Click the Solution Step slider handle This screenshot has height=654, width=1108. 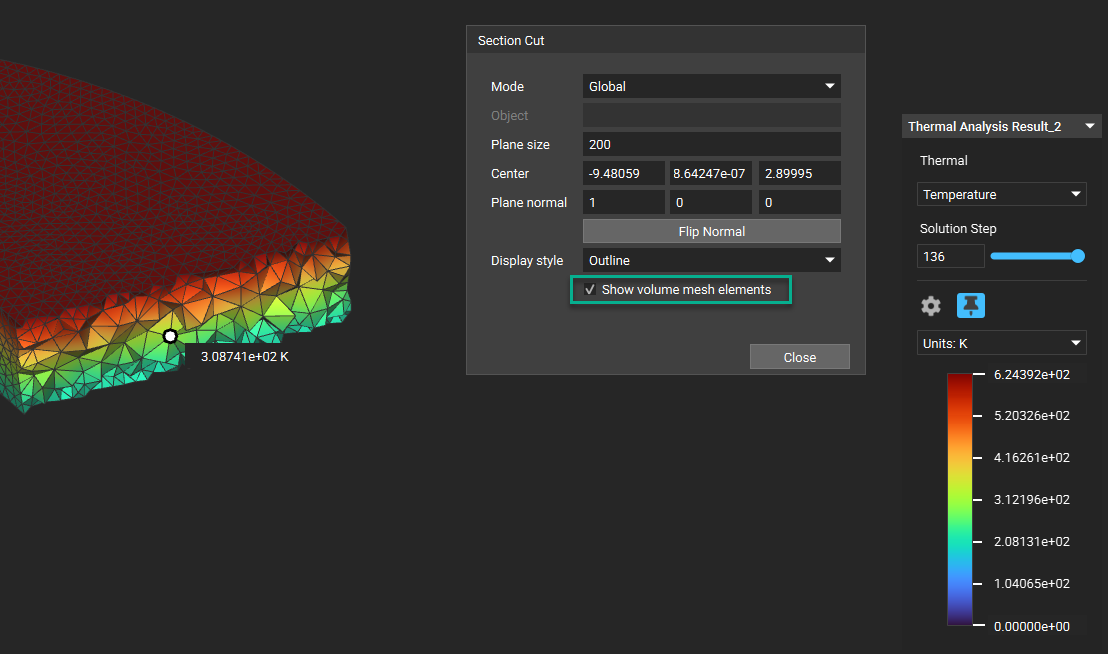click(x=1078, y=256)
